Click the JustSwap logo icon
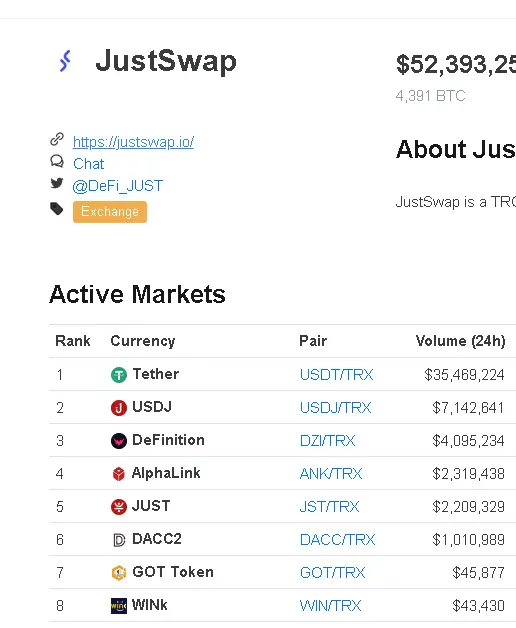The width and height of the screenshot is (516, 628). click(65, 61)
